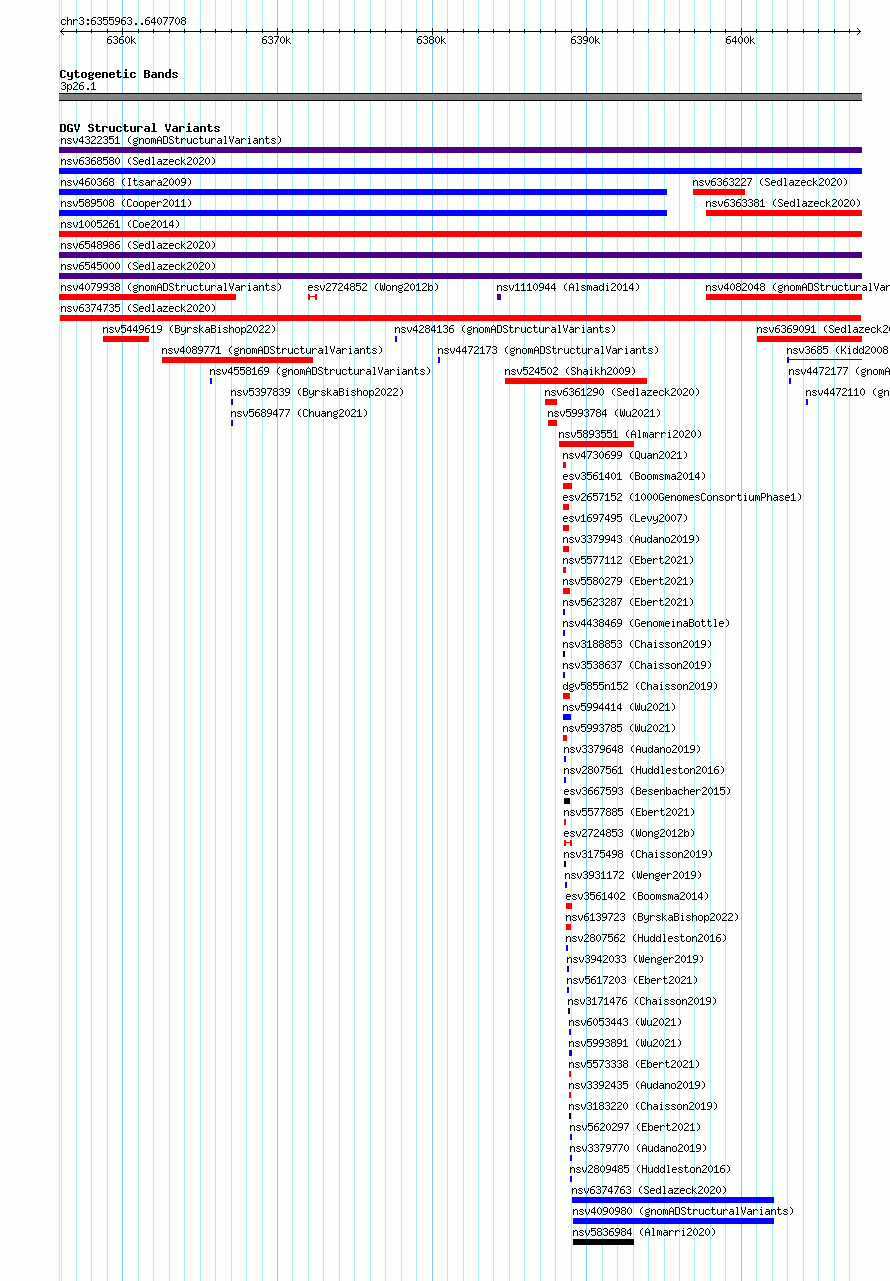Open variant nsv589508 (Cooper2011)
The width and height of the screenshot is (890, 1281).
(126, 203)
